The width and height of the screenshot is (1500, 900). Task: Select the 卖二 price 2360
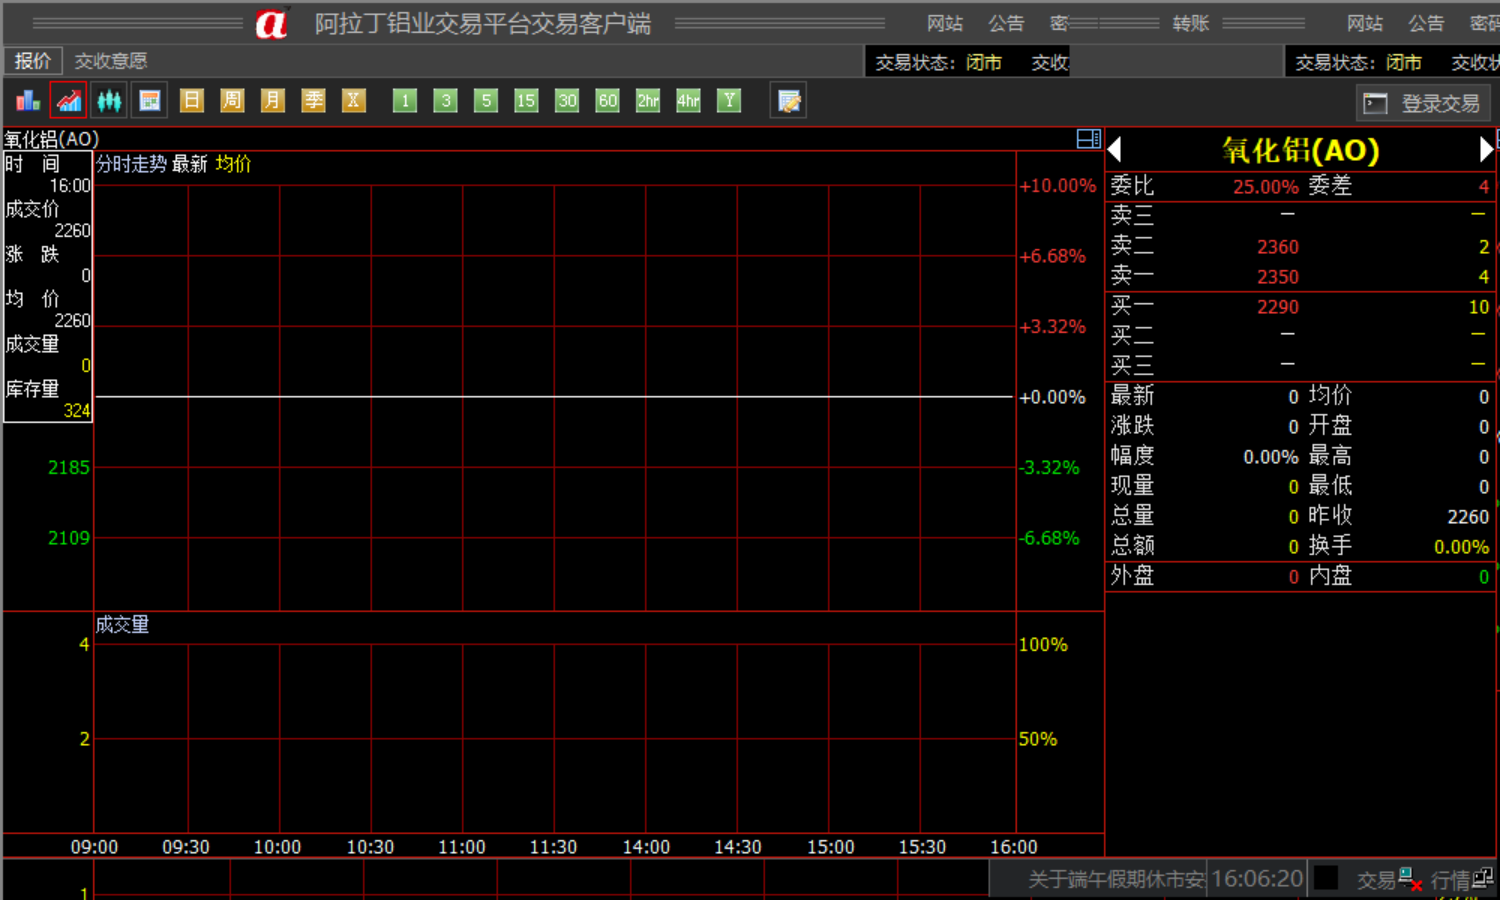(1278, 247)
